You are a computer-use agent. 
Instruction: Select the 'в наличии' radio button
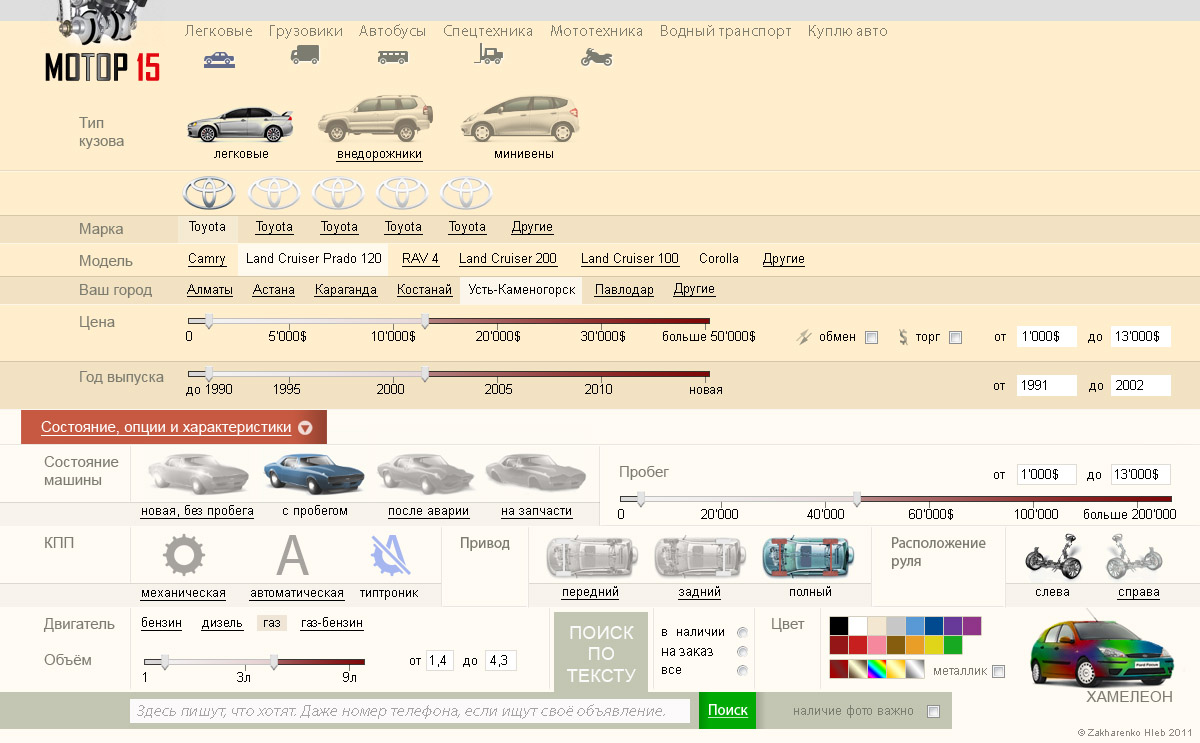tap(742, 632)
